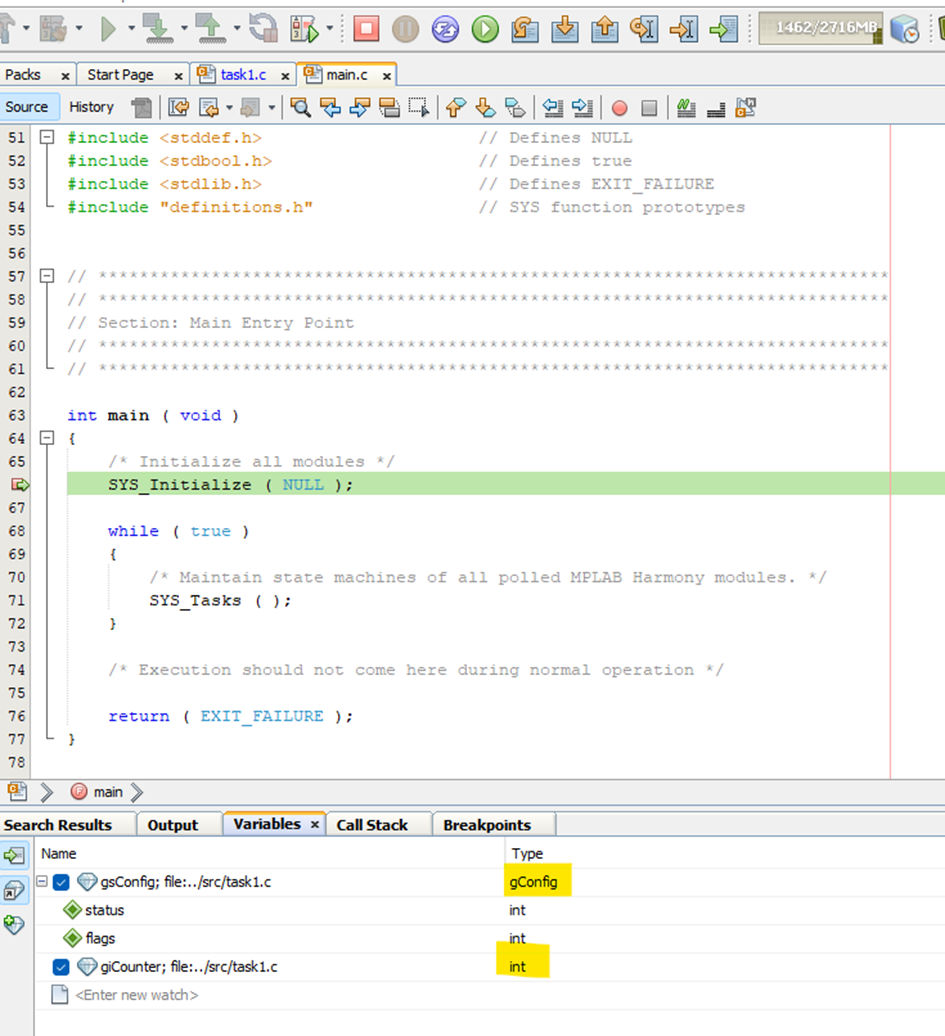945x1036 pixels.
Task: Open the Clean and Build dropdown arrow
Action: click(79, 28)
